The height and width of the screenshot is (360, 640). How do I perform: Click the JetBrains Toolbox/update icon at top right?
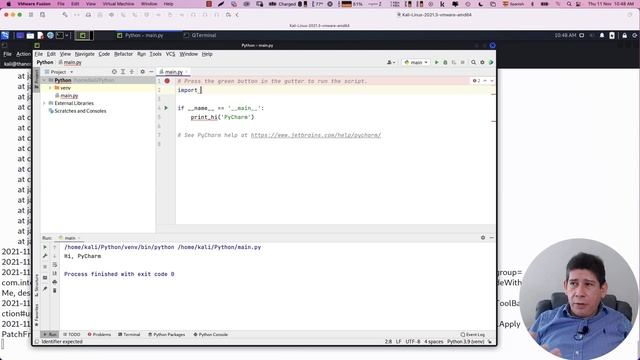click(x=491, y=62)
